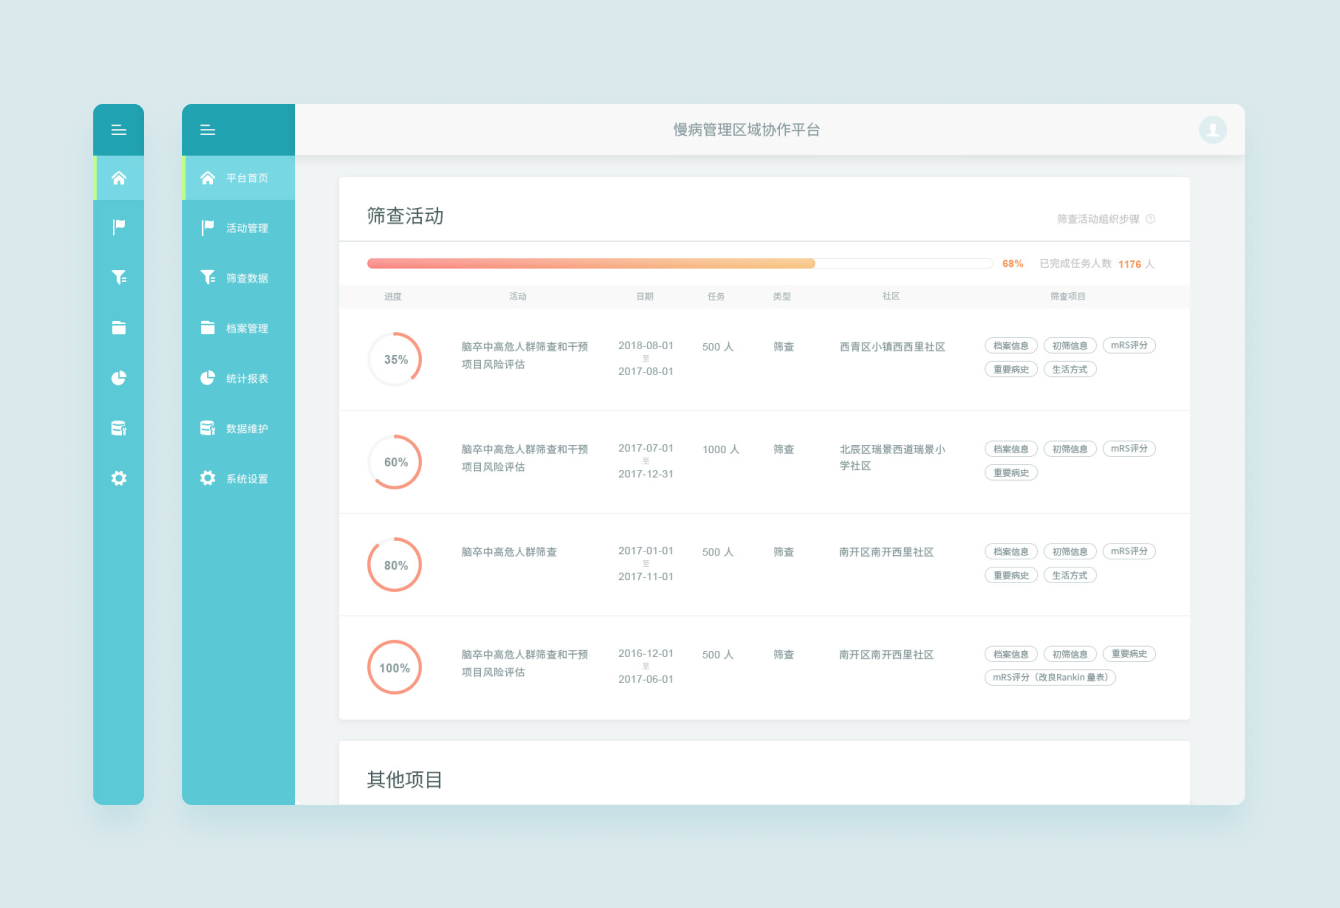The image size is (1340, 908).
Task: Click the pie chart icon in collapsed sidebar
Action: 119,378
